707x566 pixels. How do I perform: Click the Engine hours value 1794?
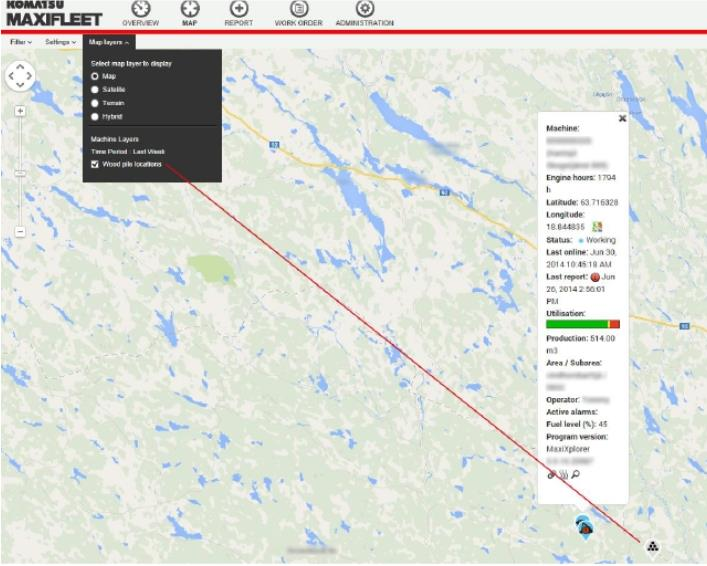tap(606, 178)
